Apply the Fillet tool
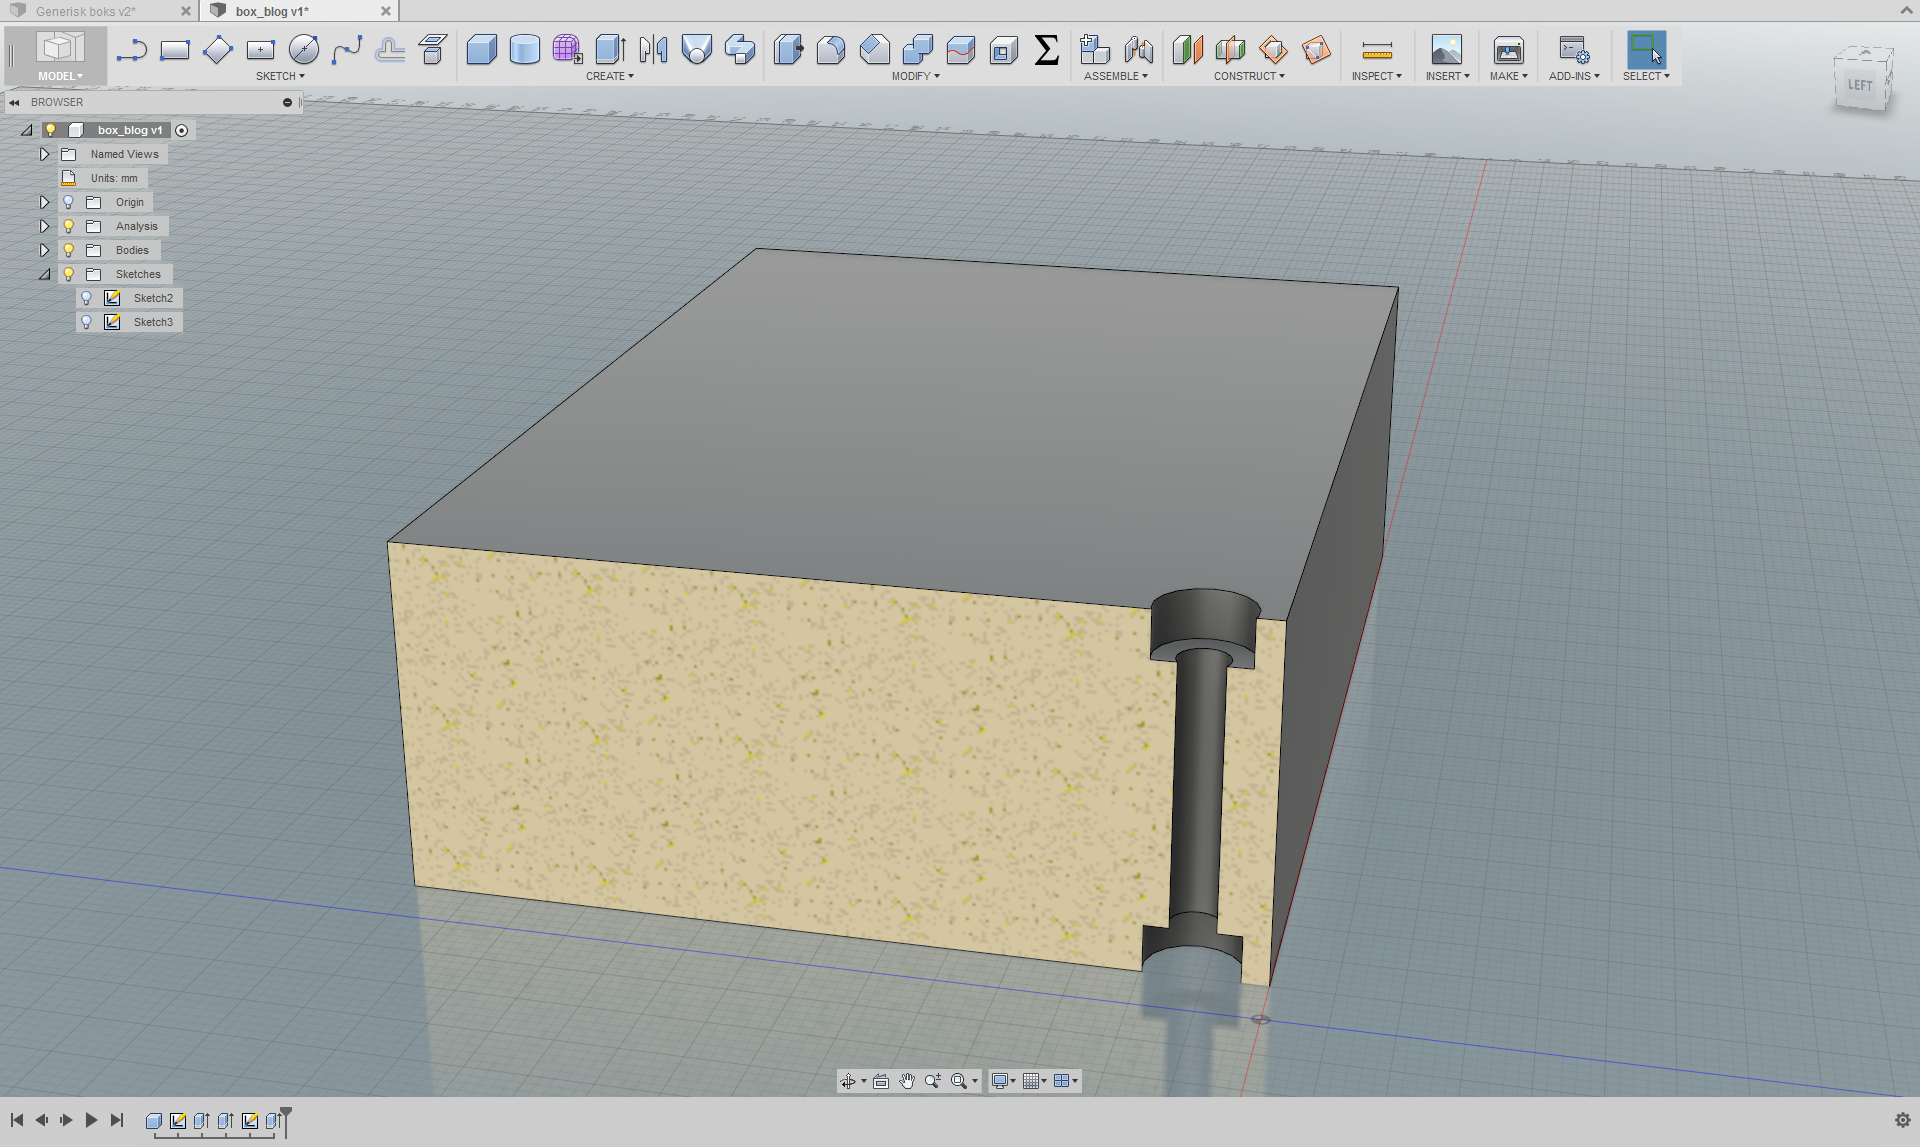Image resolution: width=1920 pixels, height=1147 pixels. (x=831, y=49)
